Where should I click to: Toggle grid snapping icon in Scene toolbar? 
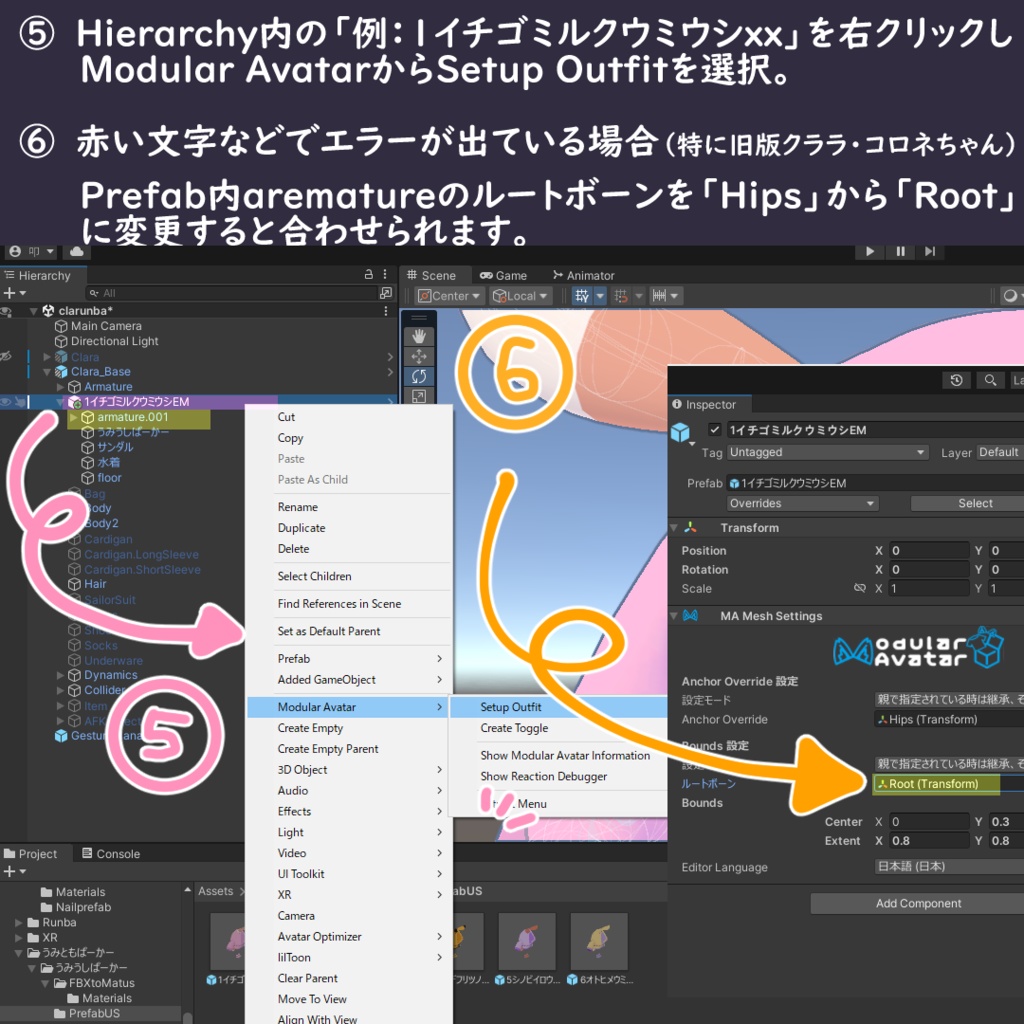click(621, 296)
